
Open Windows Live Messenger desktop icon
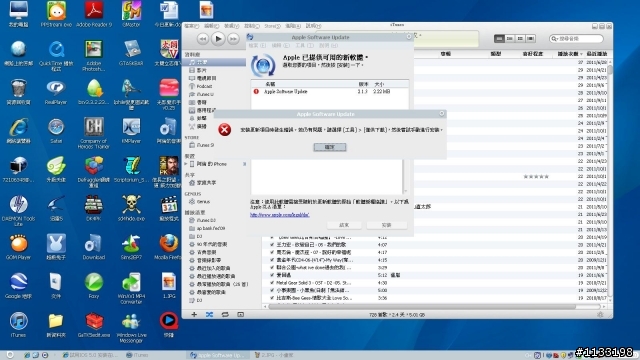coord(131,327)
